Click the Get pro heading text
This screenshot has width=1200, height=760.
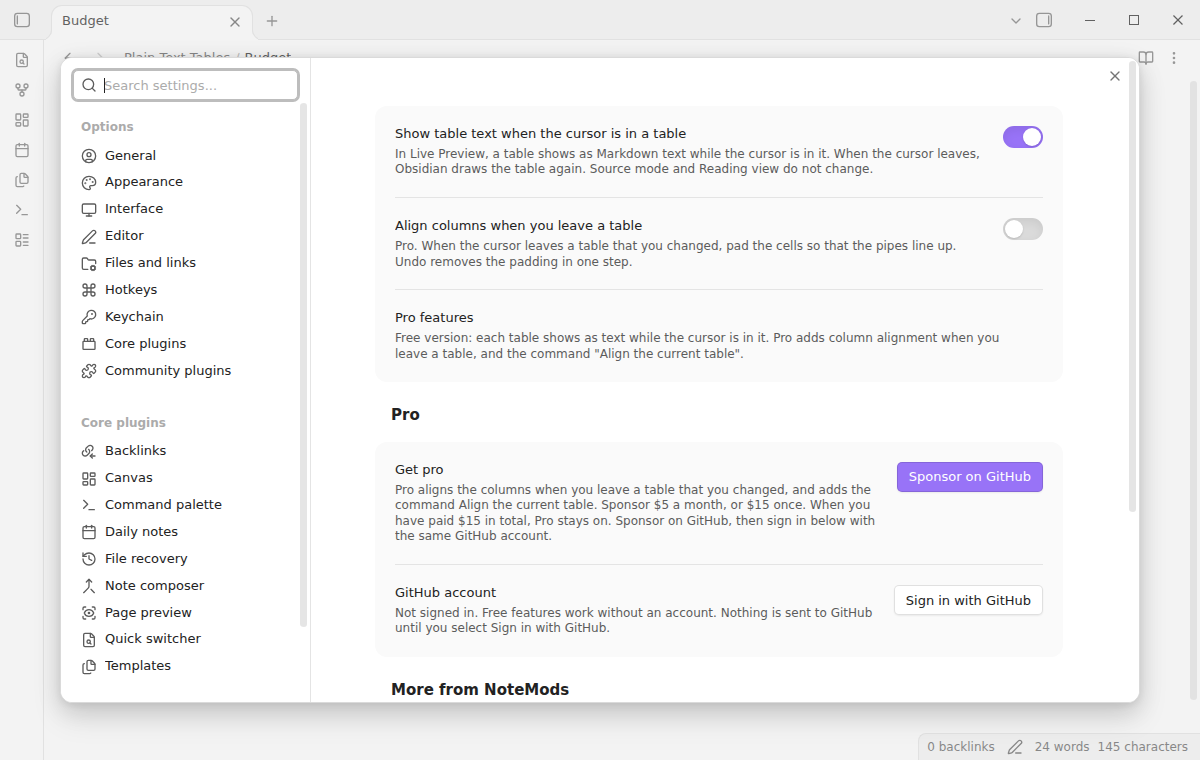click(419, 470)
